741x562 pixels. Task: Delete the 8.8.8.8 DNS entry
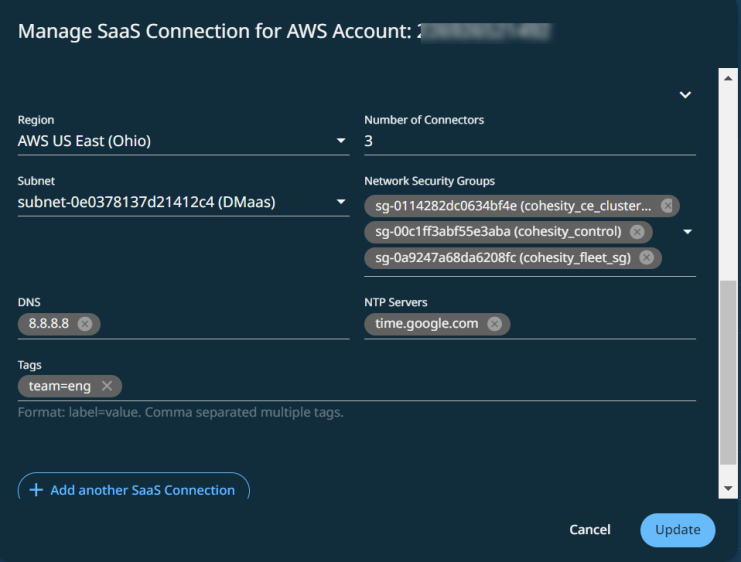85,324
